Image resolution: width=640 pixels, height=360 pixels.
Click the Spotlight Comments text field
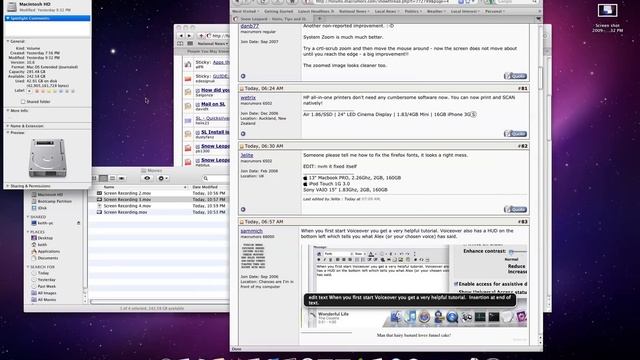[47, 29]
